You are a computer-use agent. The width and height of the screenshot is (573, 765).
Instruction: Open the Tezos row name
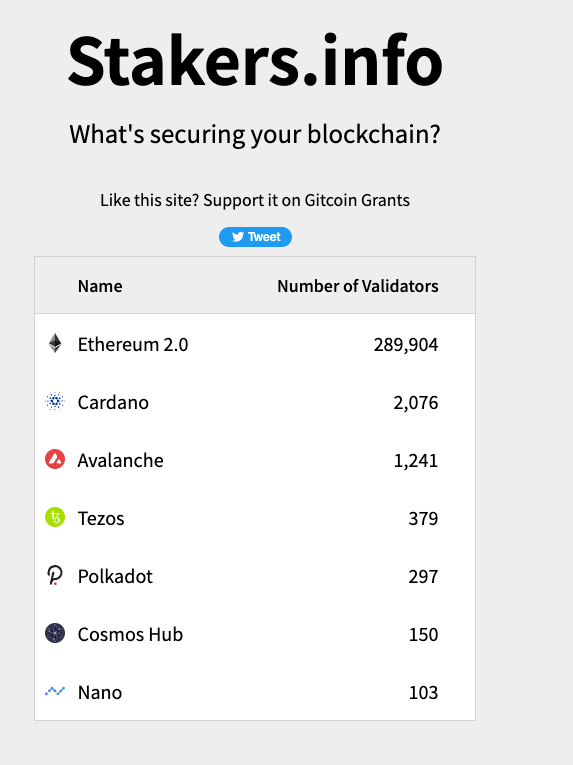[x=101, y=519]
